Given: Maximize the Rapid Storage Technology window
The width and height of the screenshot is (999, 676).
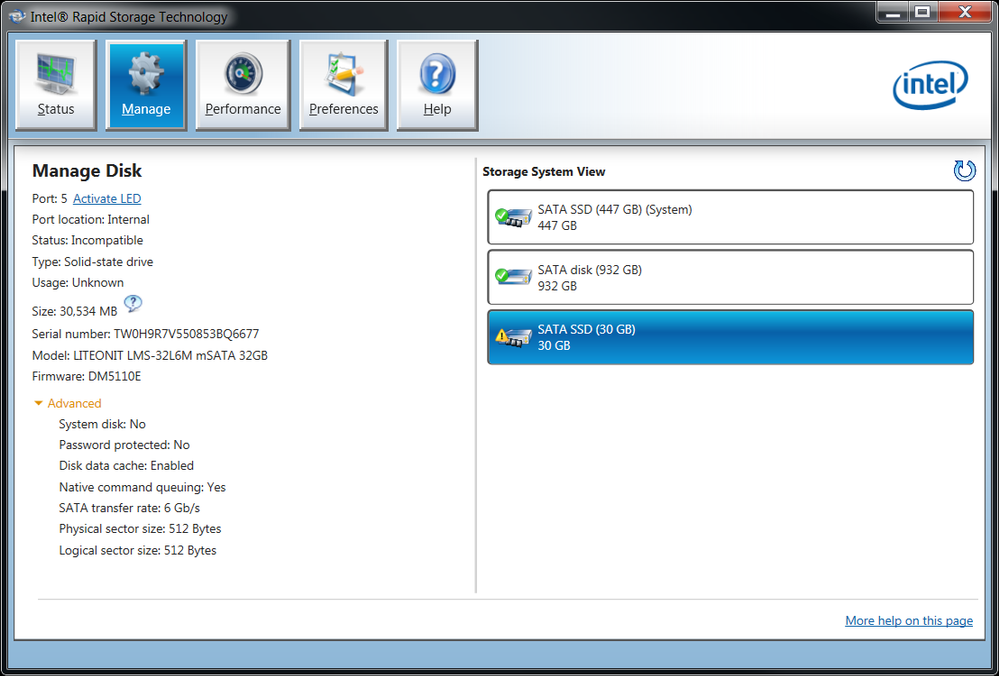Looking at the screenshot, I should pyautogui.click(x=921, y=13).
